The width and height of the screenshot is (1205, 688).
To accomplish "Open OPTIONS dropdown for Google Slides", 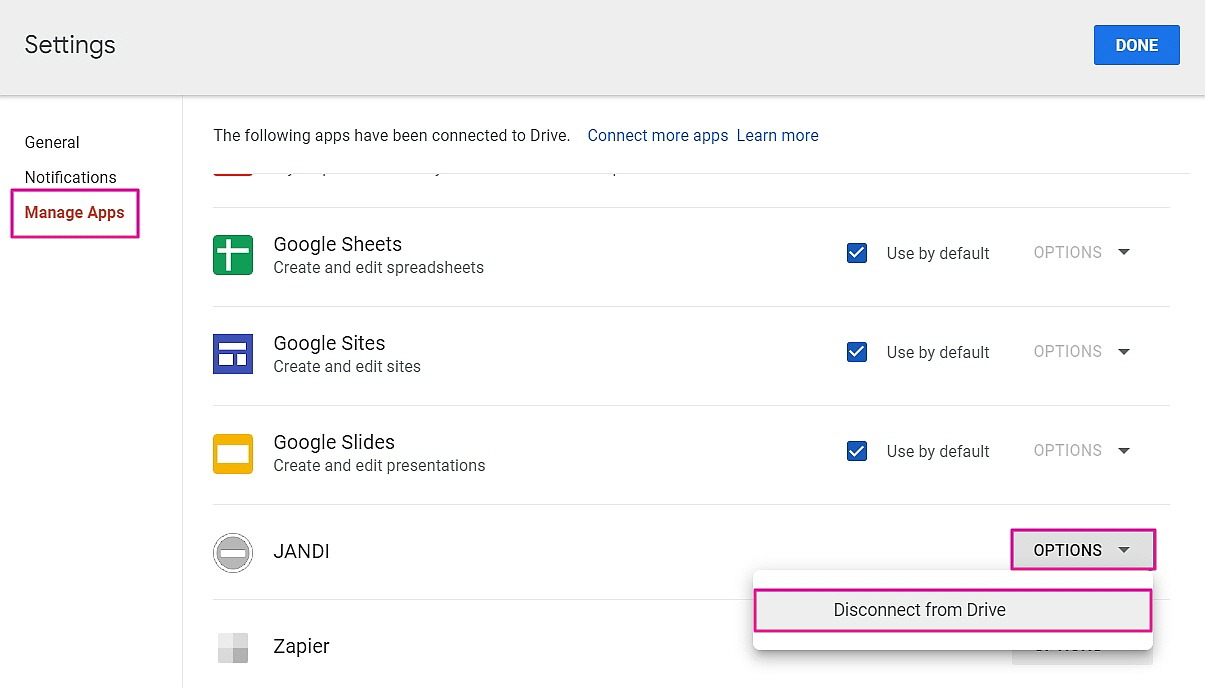I will click(x=1081, y=451).
